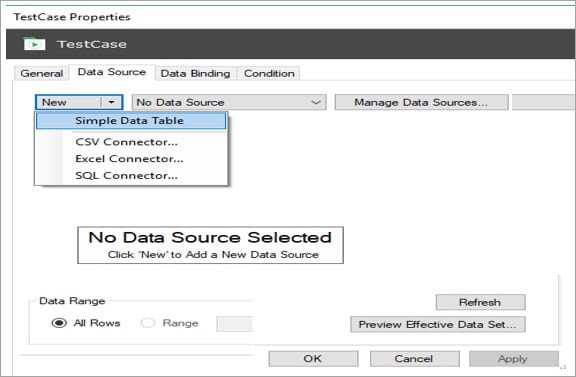The image size is (576, 377).
Task: Choose Simple Data Table from menu
Action: coord(131,121)
